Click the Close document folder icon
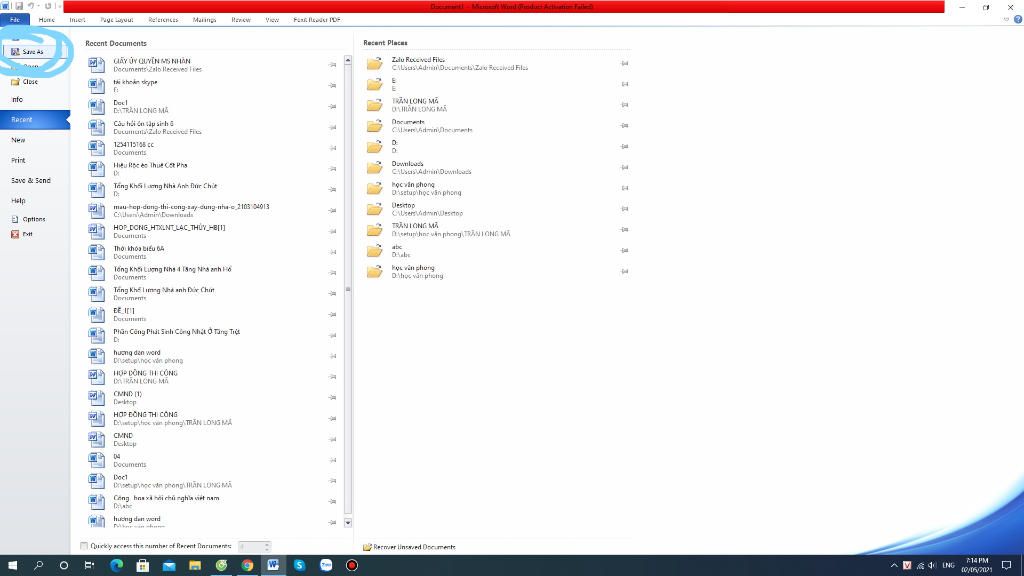The image size is (1024, 576). pos(15,82)
